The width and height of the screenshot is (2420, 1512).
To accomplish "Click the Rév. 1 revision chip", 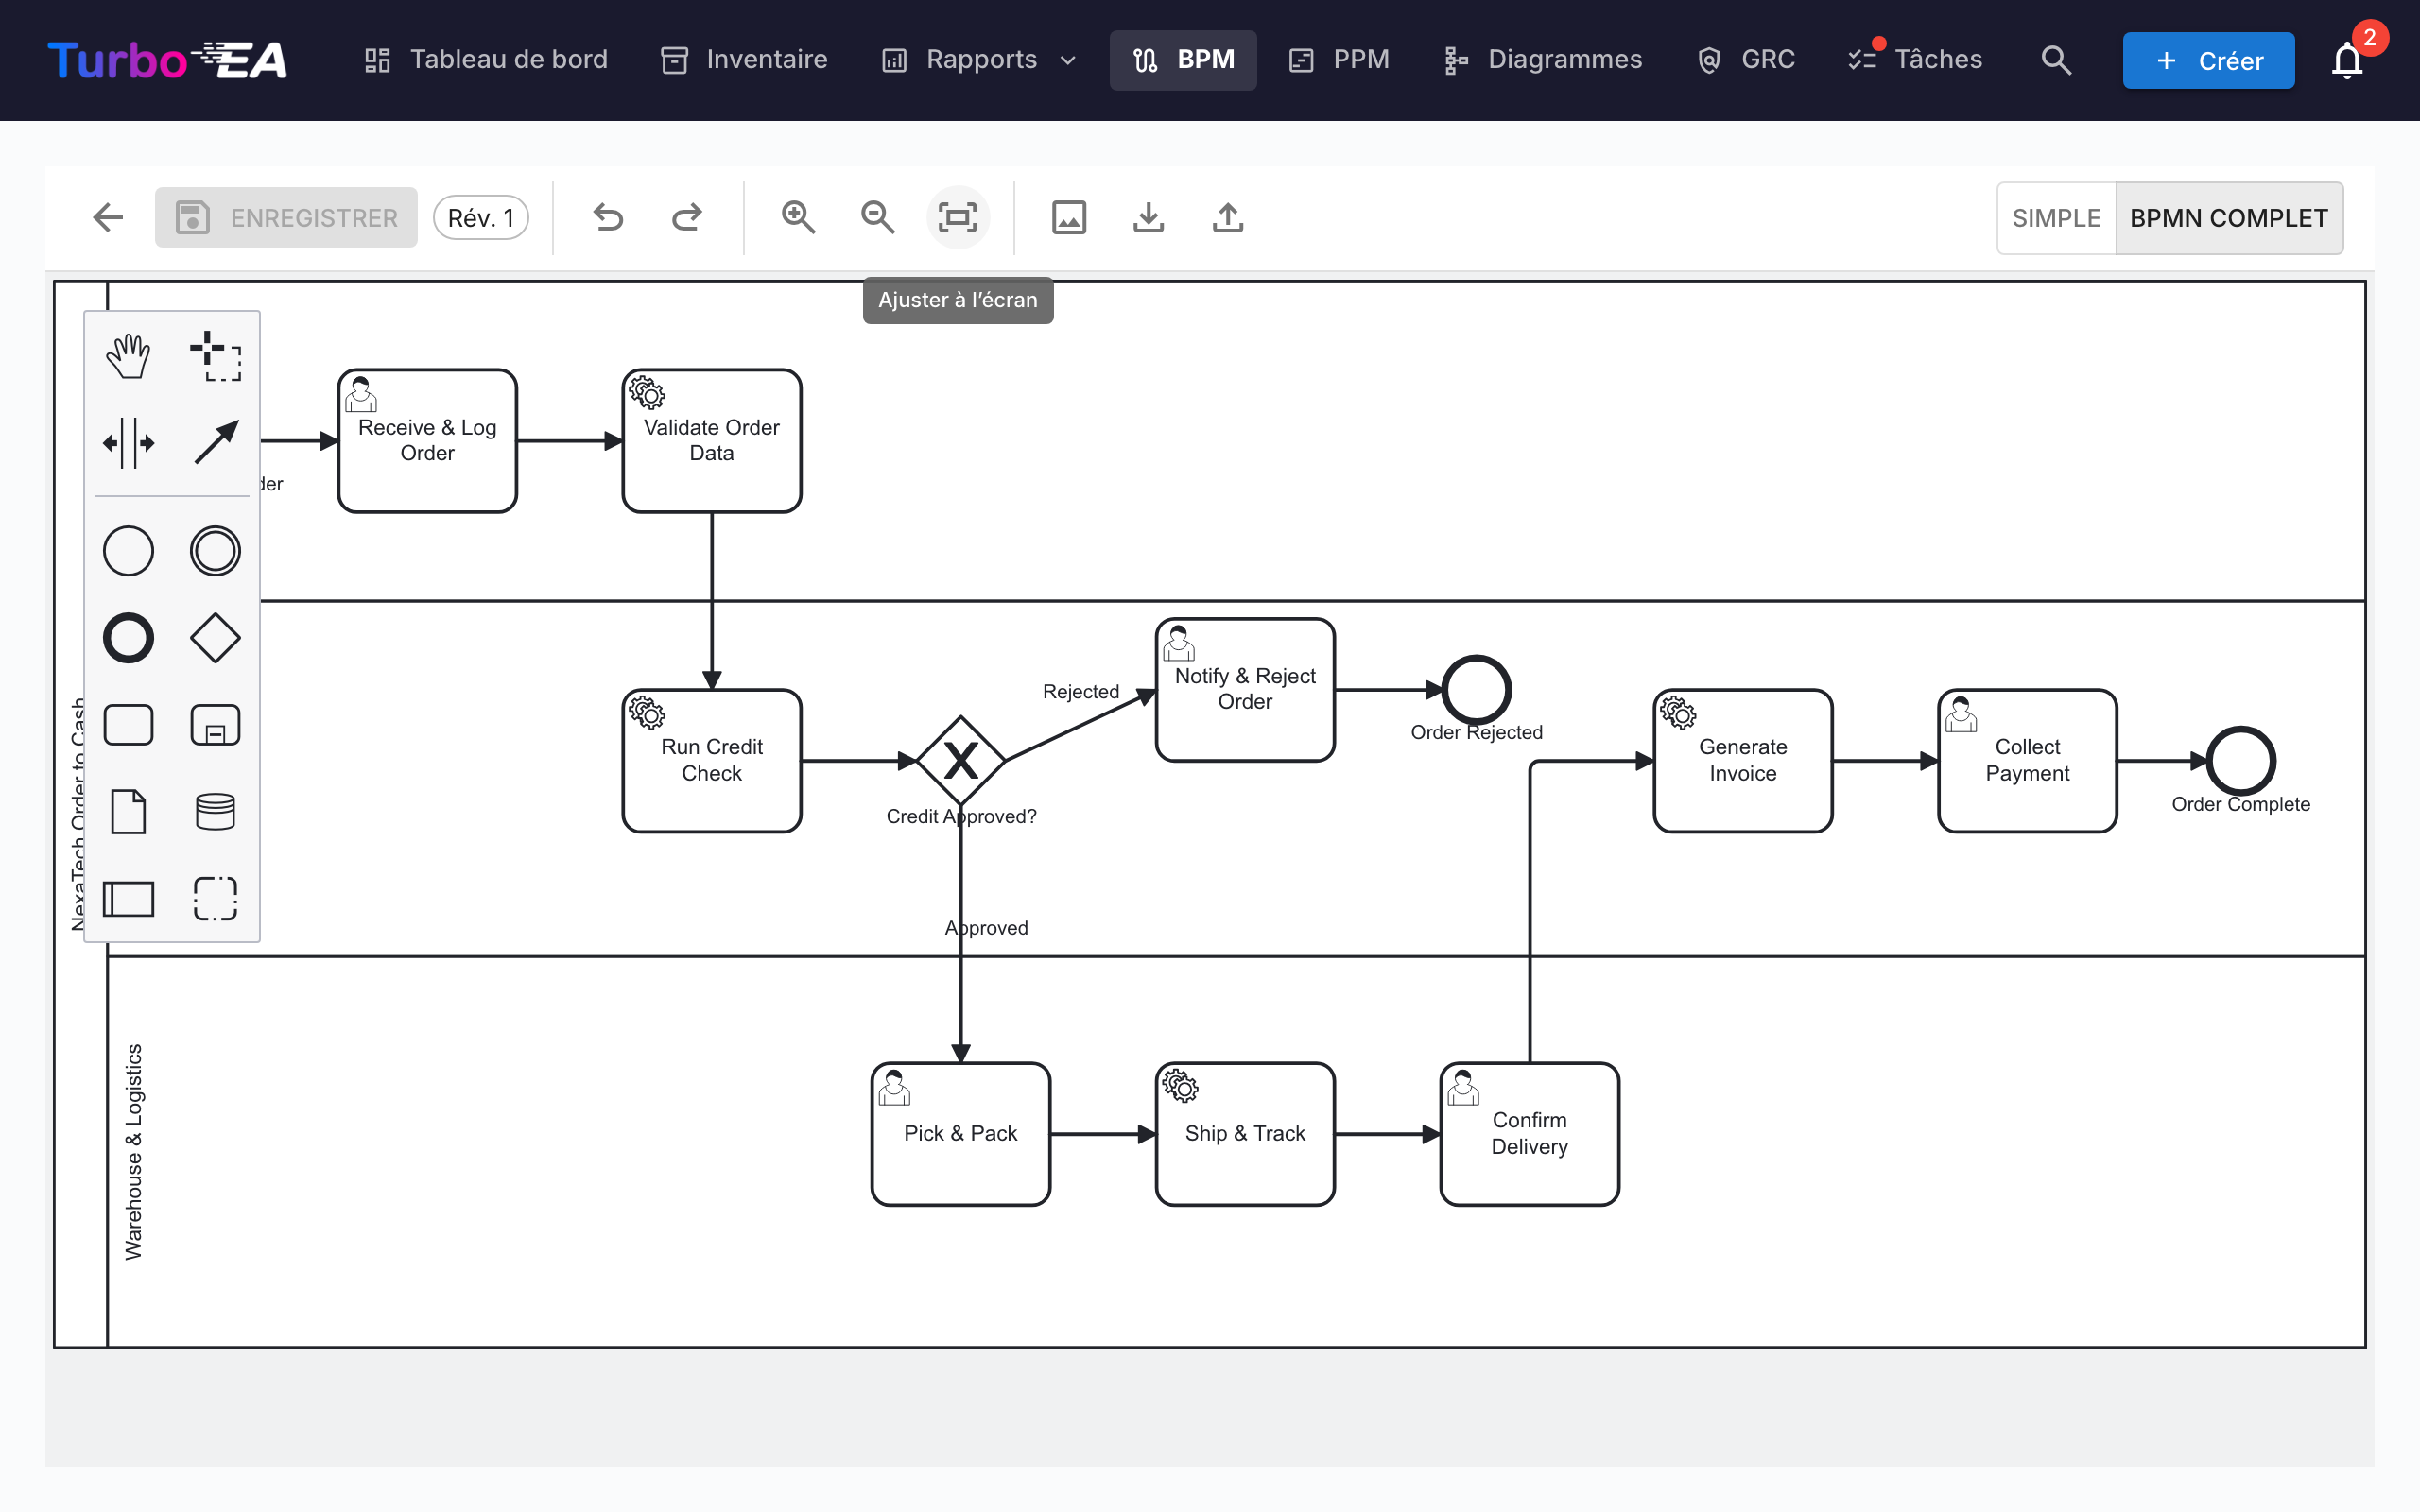I will (481, 217).
